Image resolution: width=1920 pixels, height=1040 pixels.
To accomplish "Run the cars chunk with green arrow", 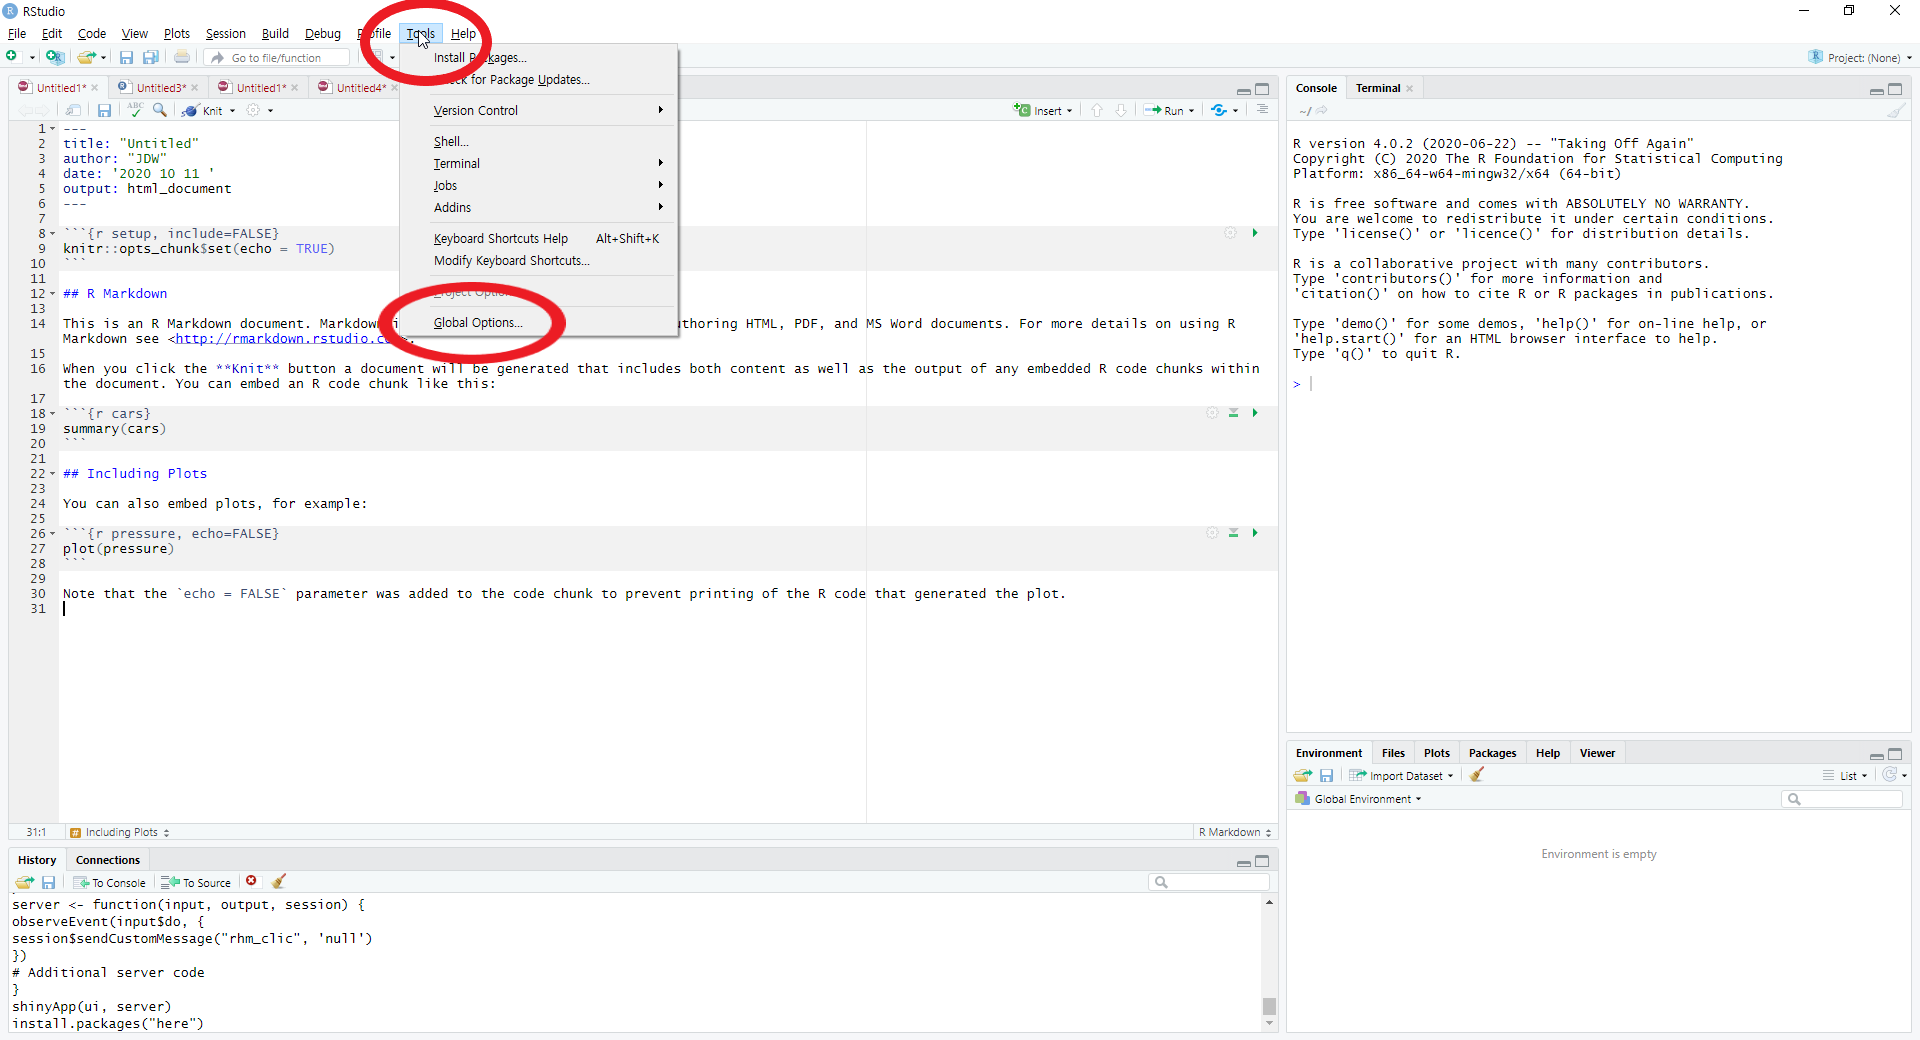I will pyautogui.click(x=1255, y=413).
